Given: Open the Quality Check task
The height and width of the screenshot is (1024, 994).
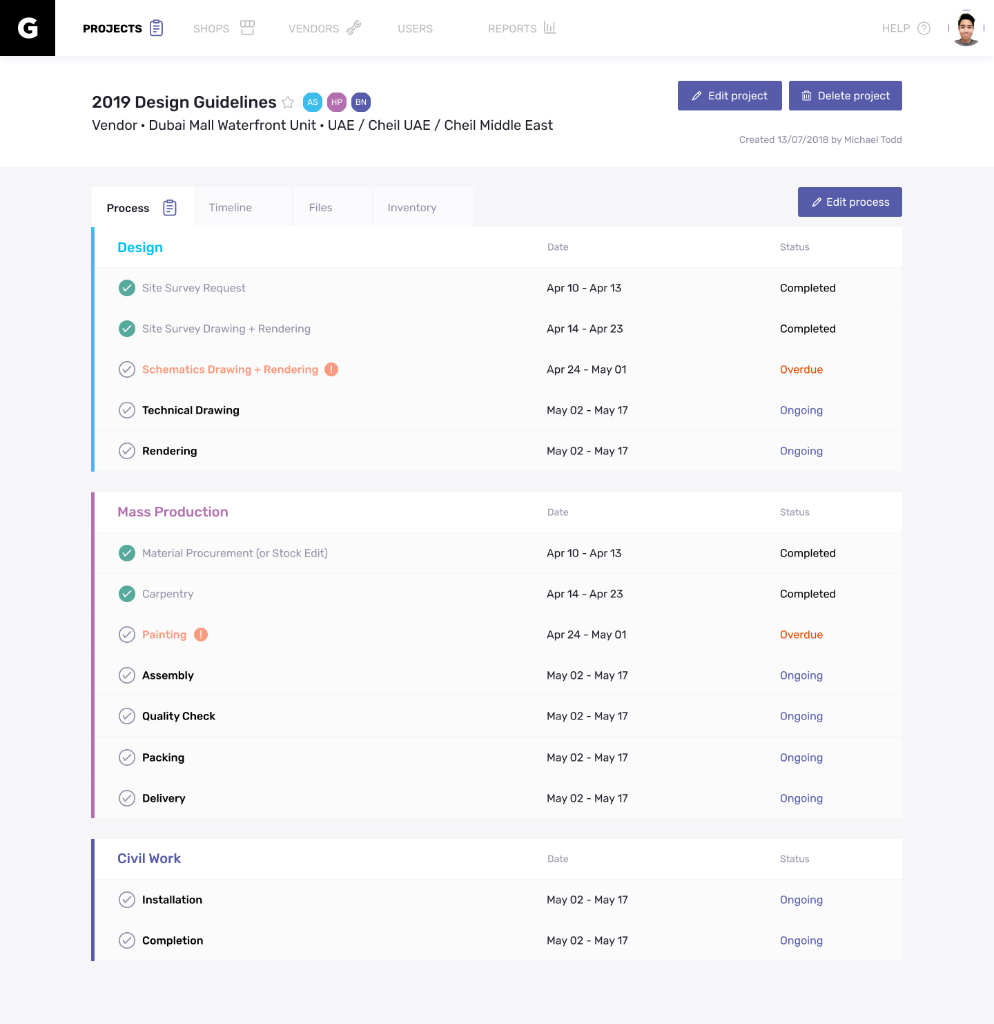Looking at the screenshot, I should [x=178, y=716].
